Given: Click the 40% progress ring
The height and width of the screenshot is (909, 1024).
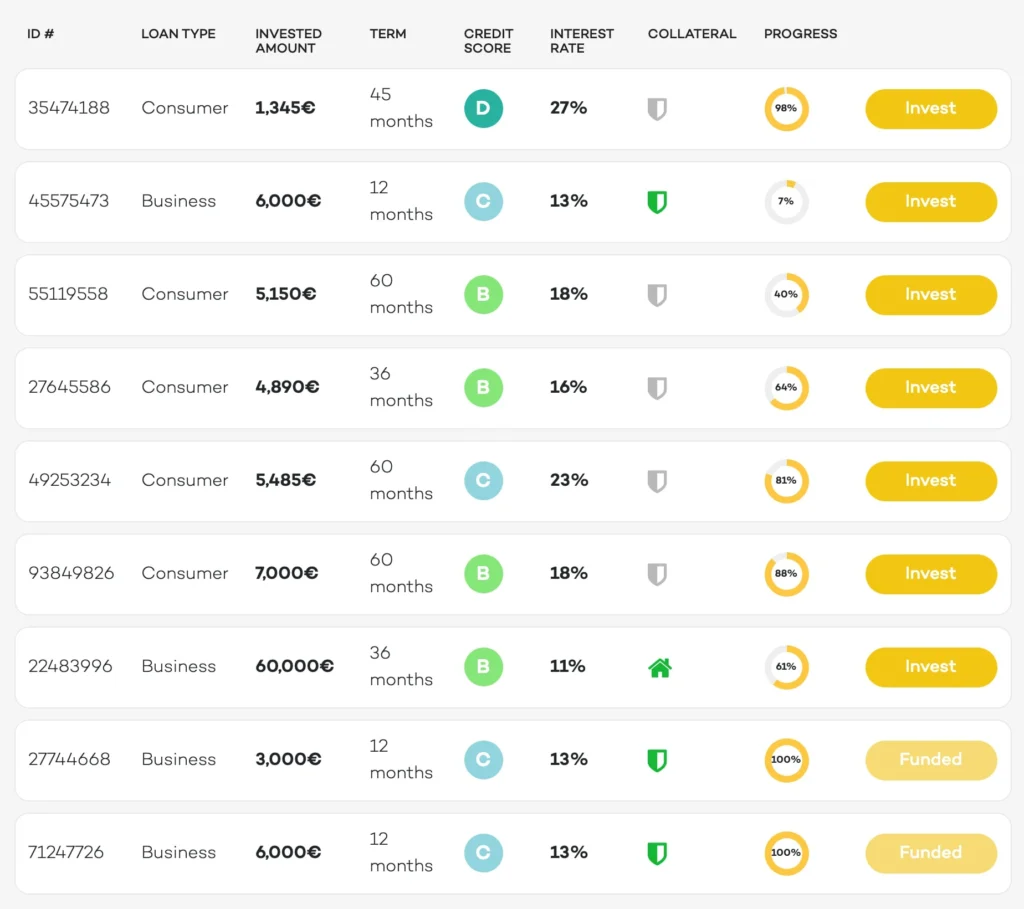Looking at the screenshot, I should tap(786, 295).
